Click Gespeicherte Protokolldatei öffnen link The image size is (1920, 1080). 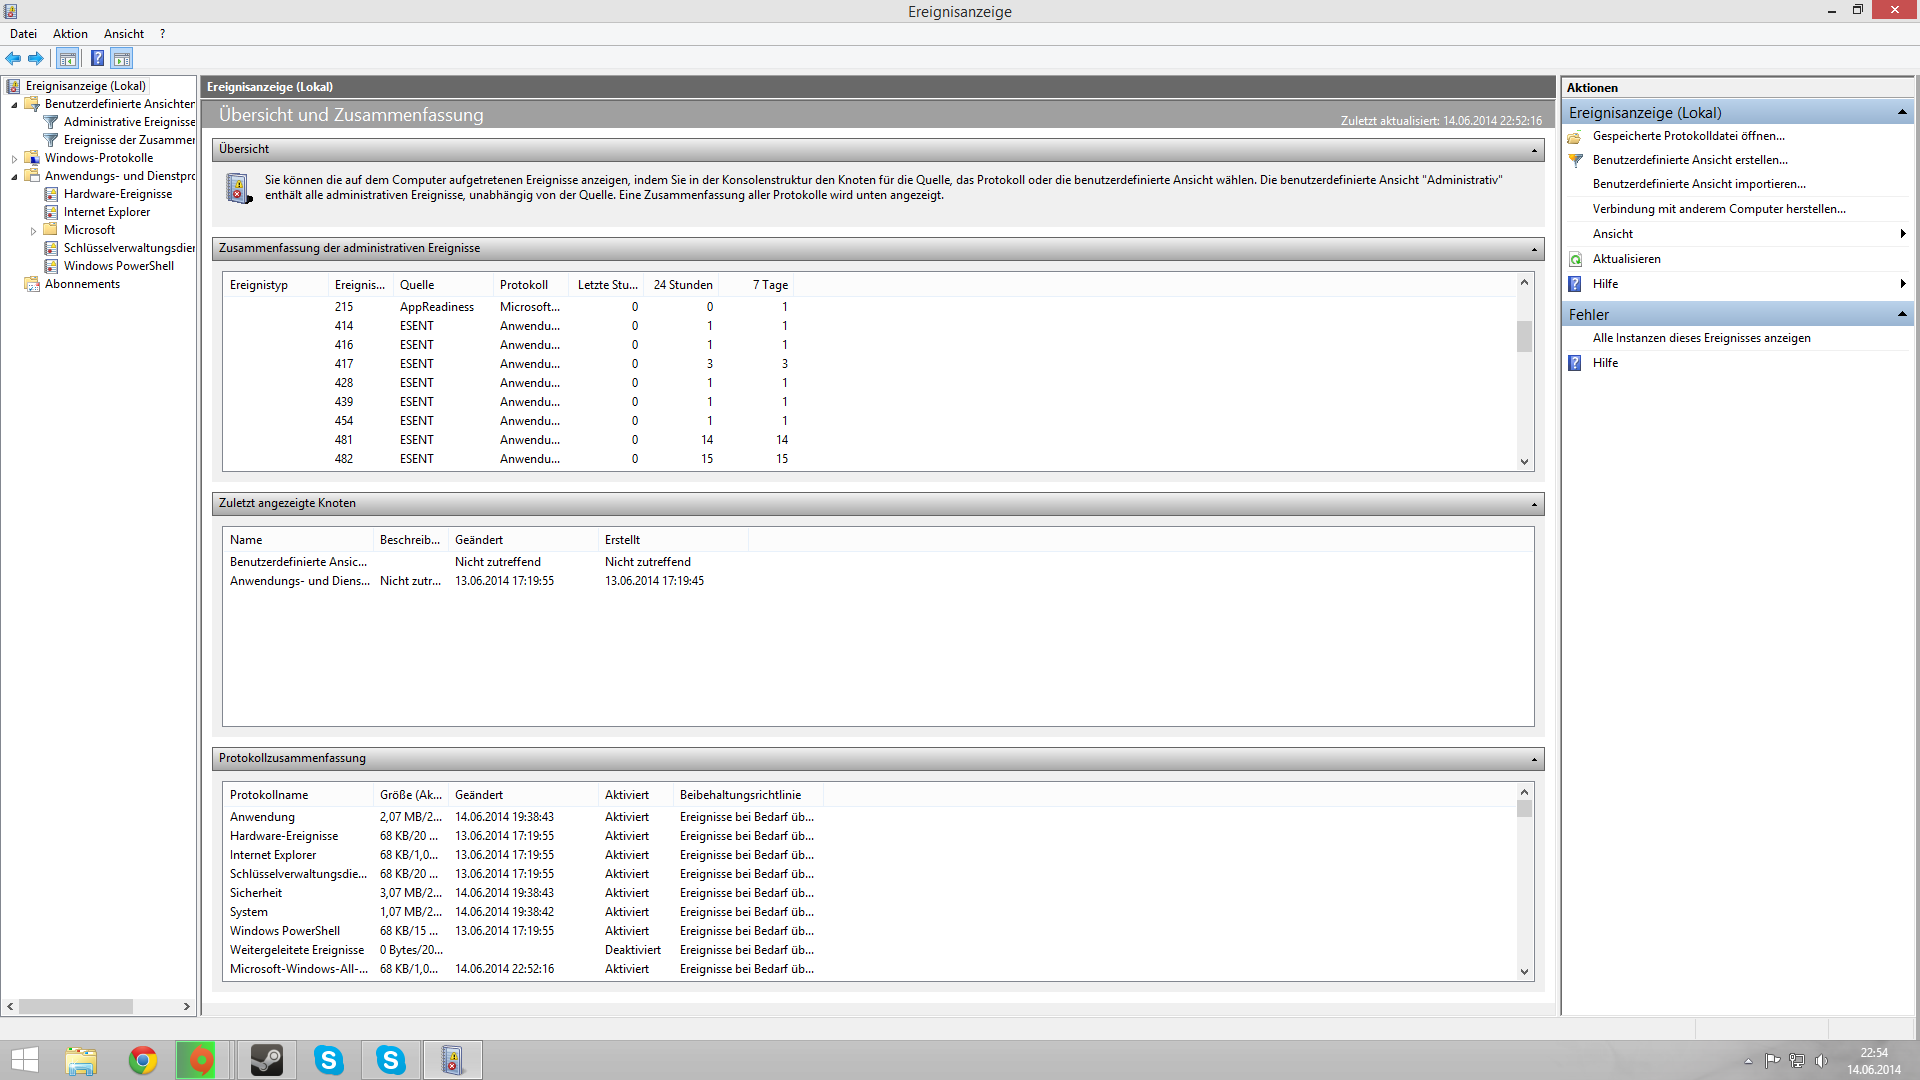click(1688, 136)
